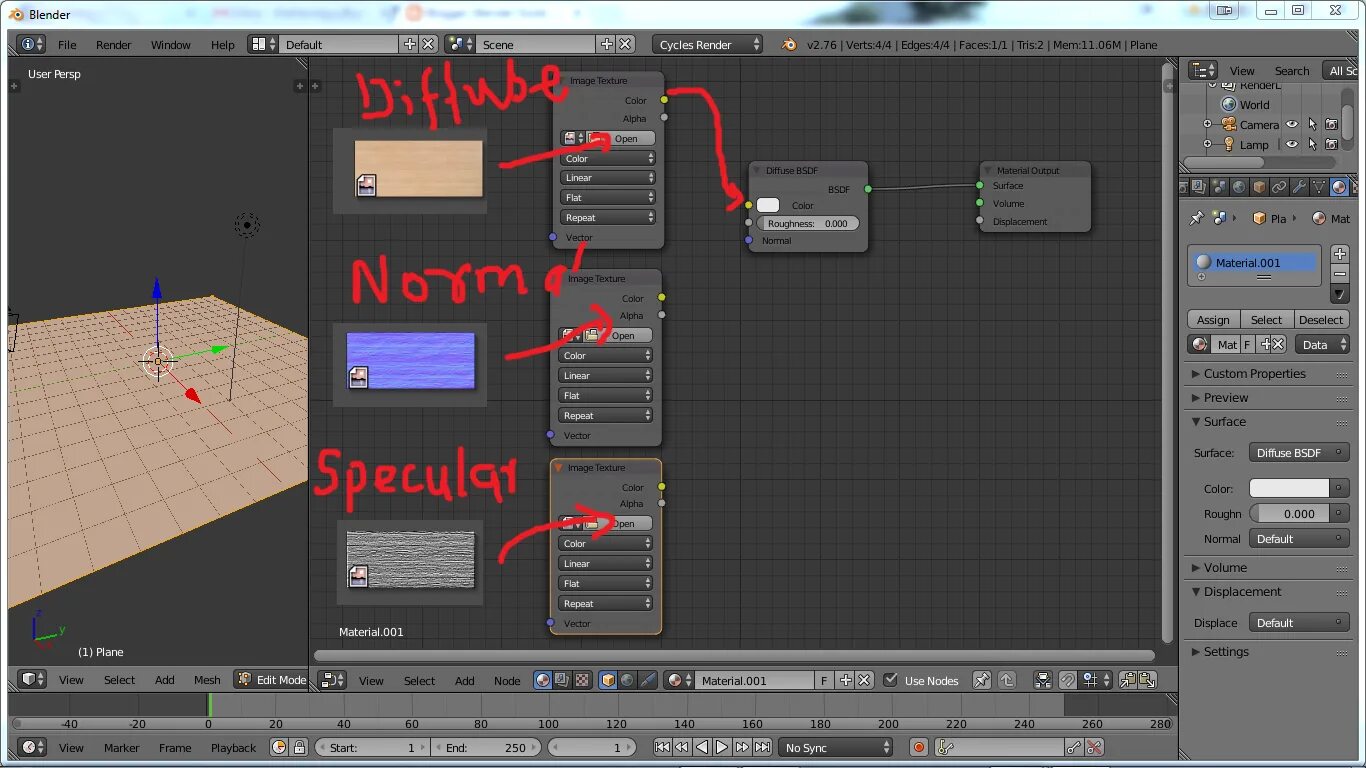Open material slot specials arrow menu
Screen dimensions: 1366x768
point(1340,294)
